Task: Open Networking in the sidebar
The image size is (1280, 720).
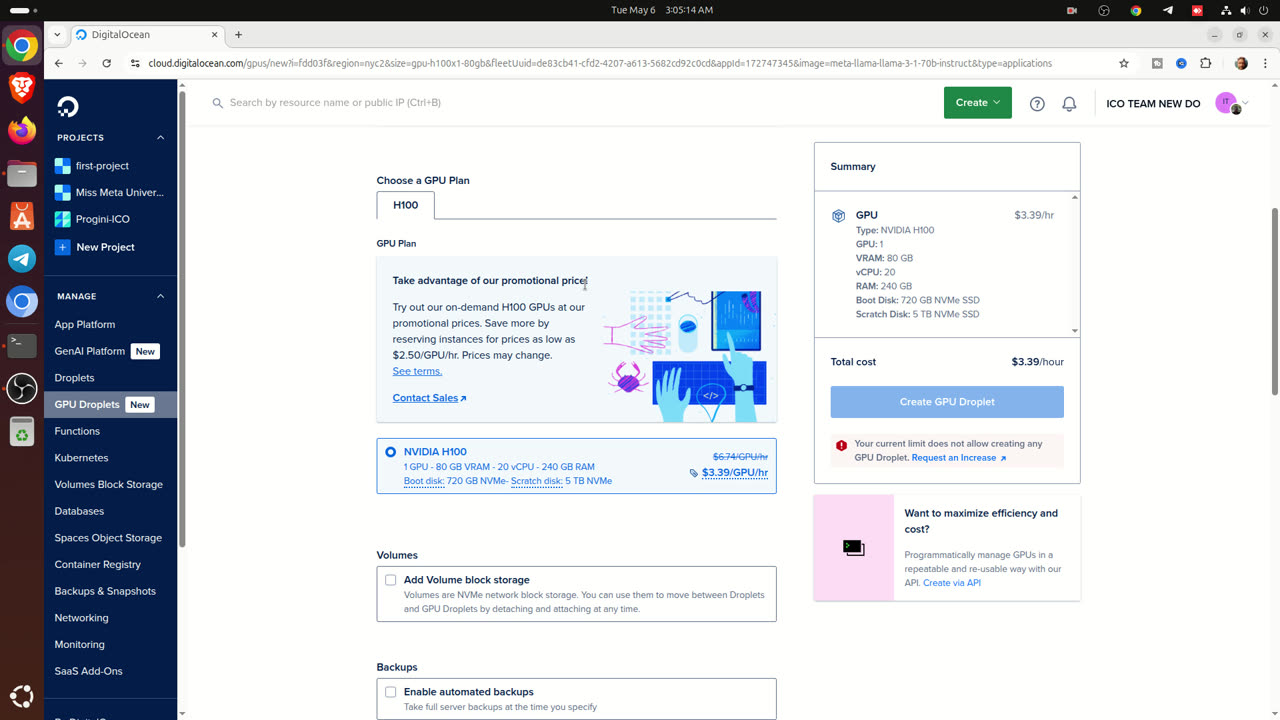Action: (81, 618)
